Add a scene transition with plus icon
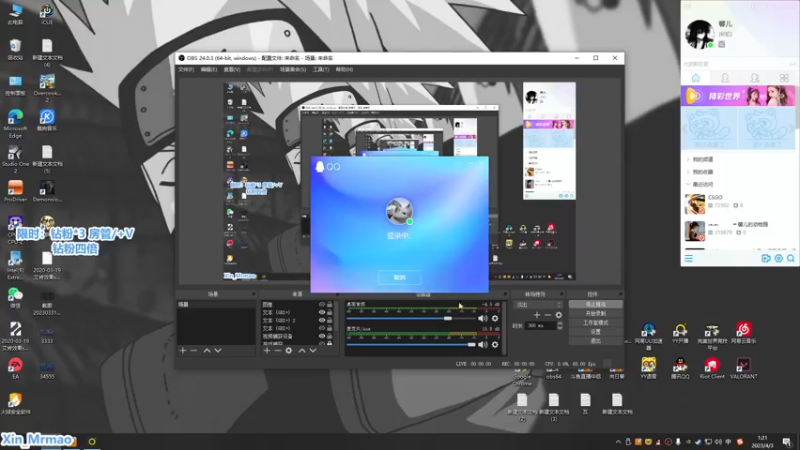The image size is (800, 450). 537,315
